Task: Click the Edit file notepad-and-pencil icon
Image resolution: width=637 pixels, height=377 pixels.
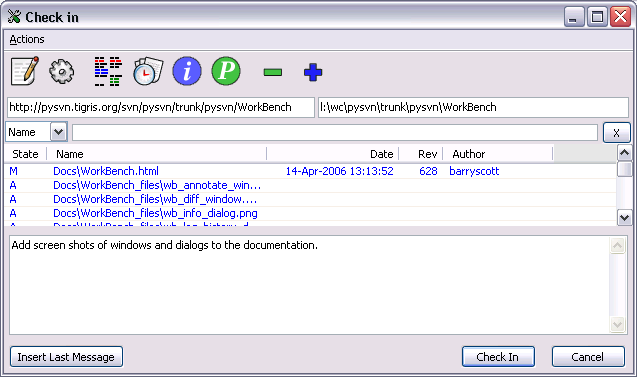Action: 25,71
